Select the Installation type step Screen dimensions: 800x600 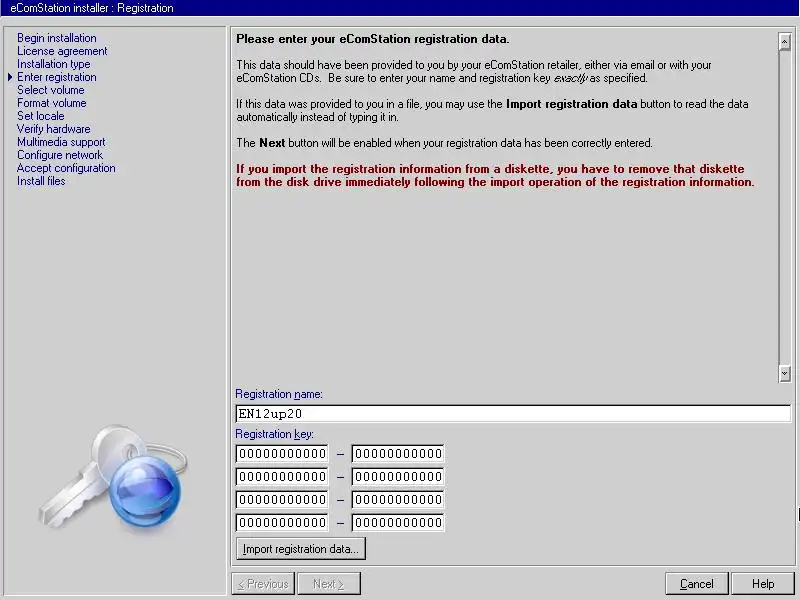coord(54,64)
